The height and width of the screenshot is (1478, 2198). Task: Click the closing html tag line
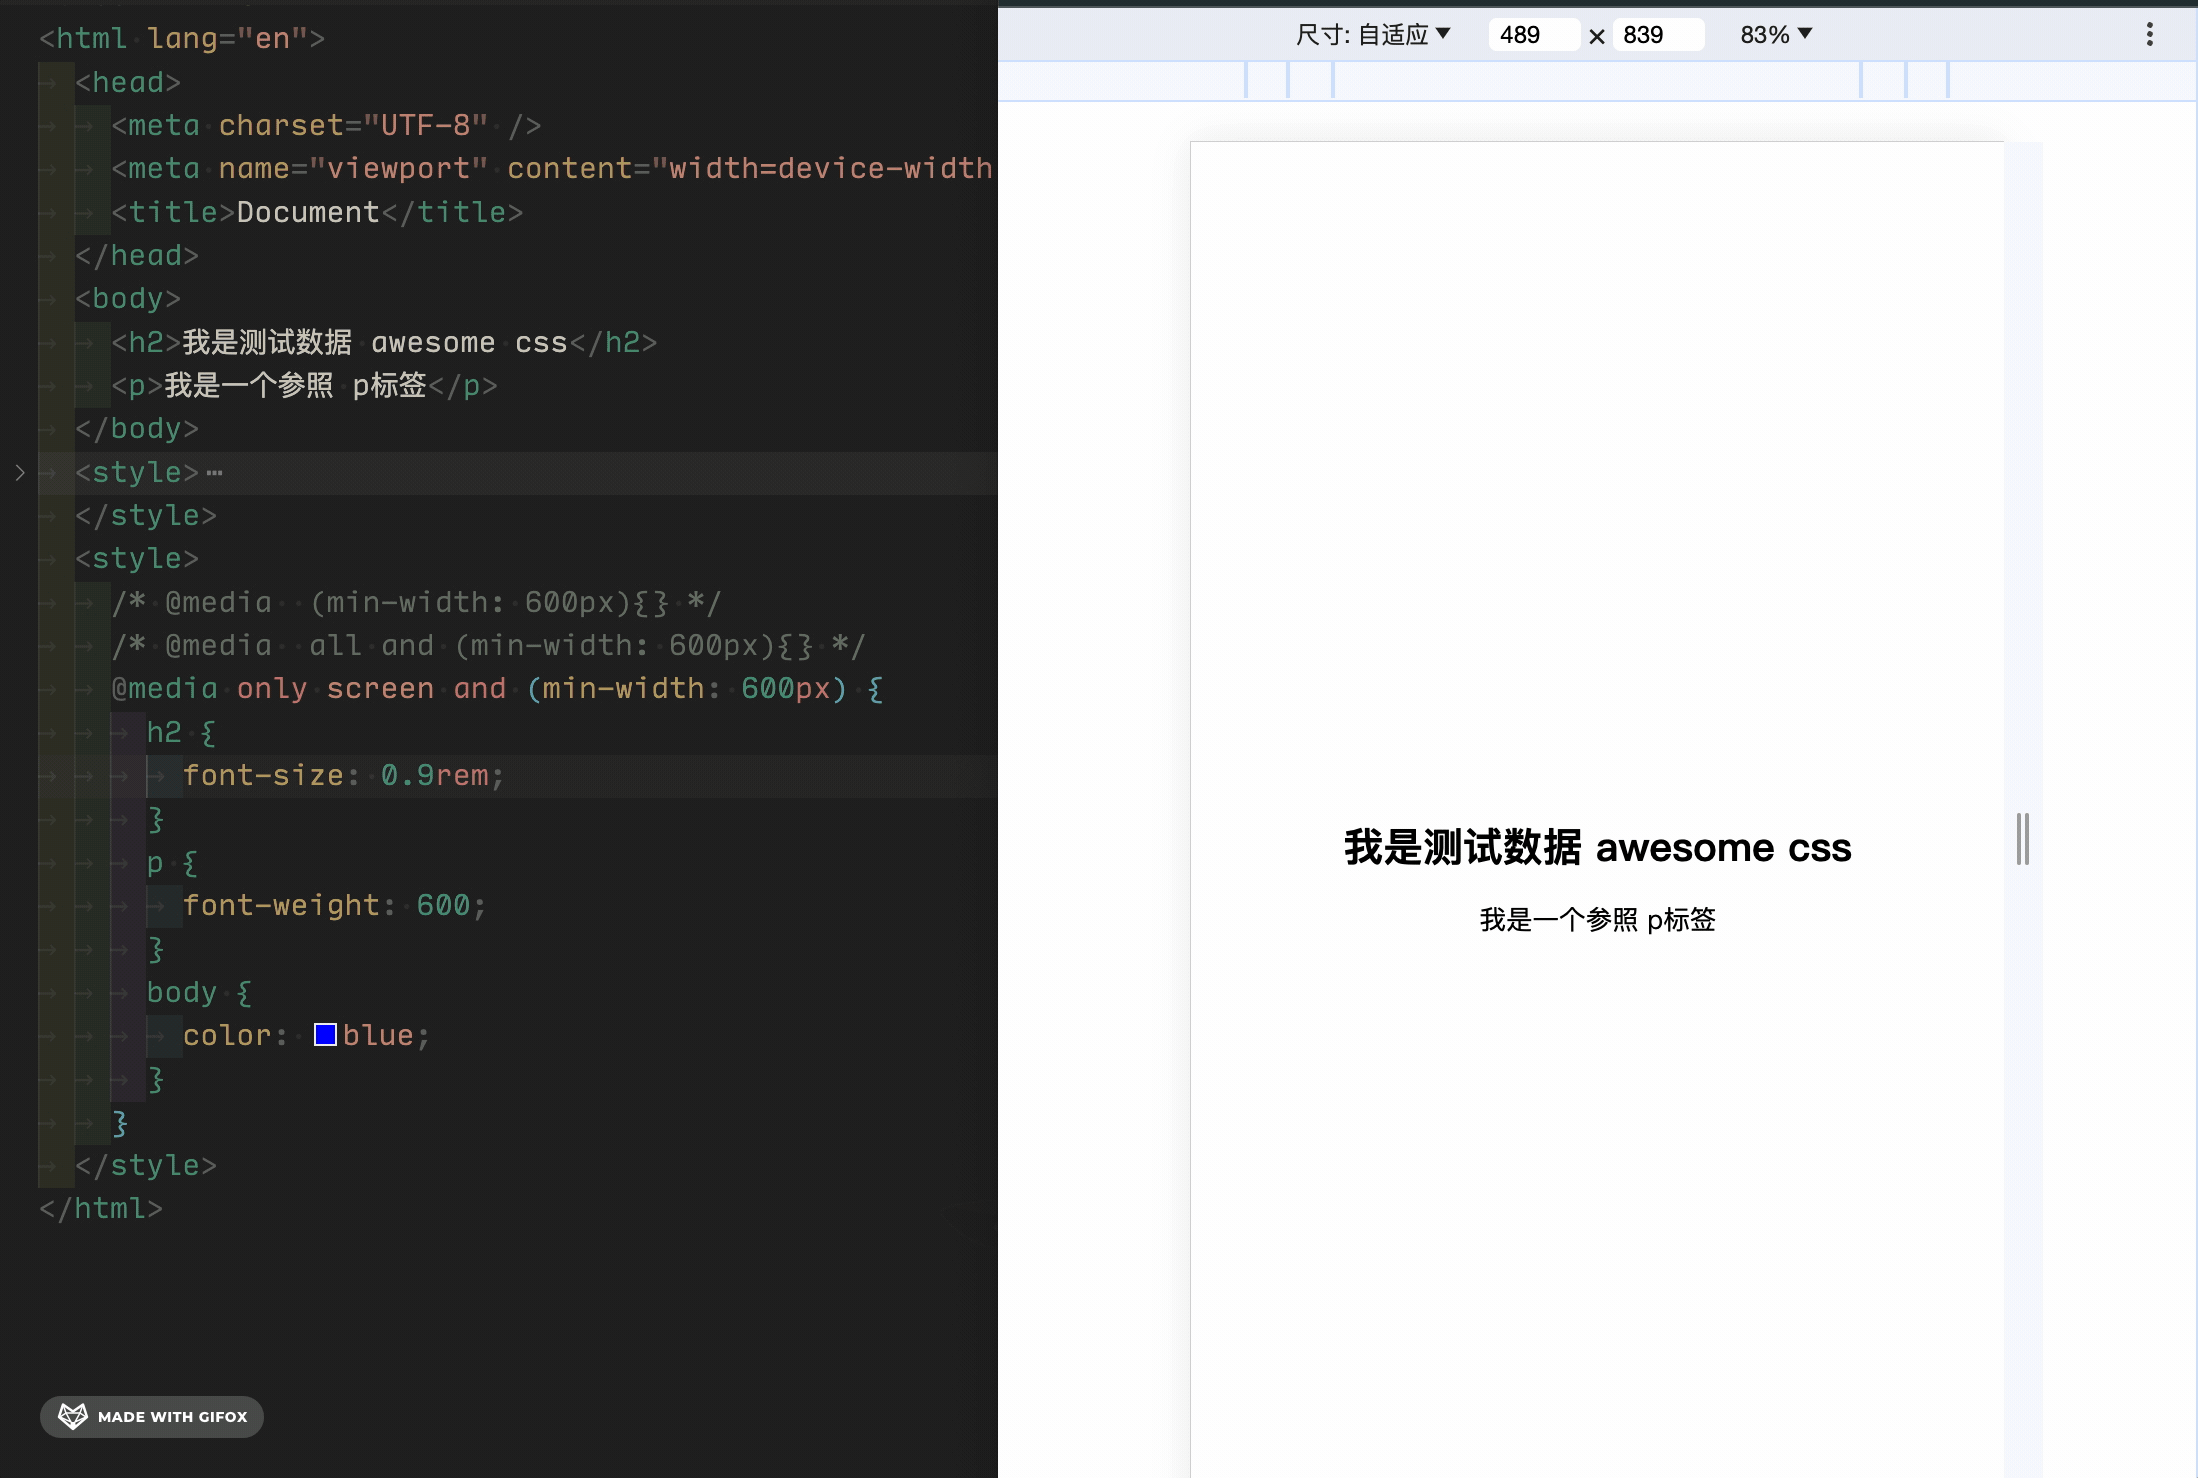click(100, 1209)
